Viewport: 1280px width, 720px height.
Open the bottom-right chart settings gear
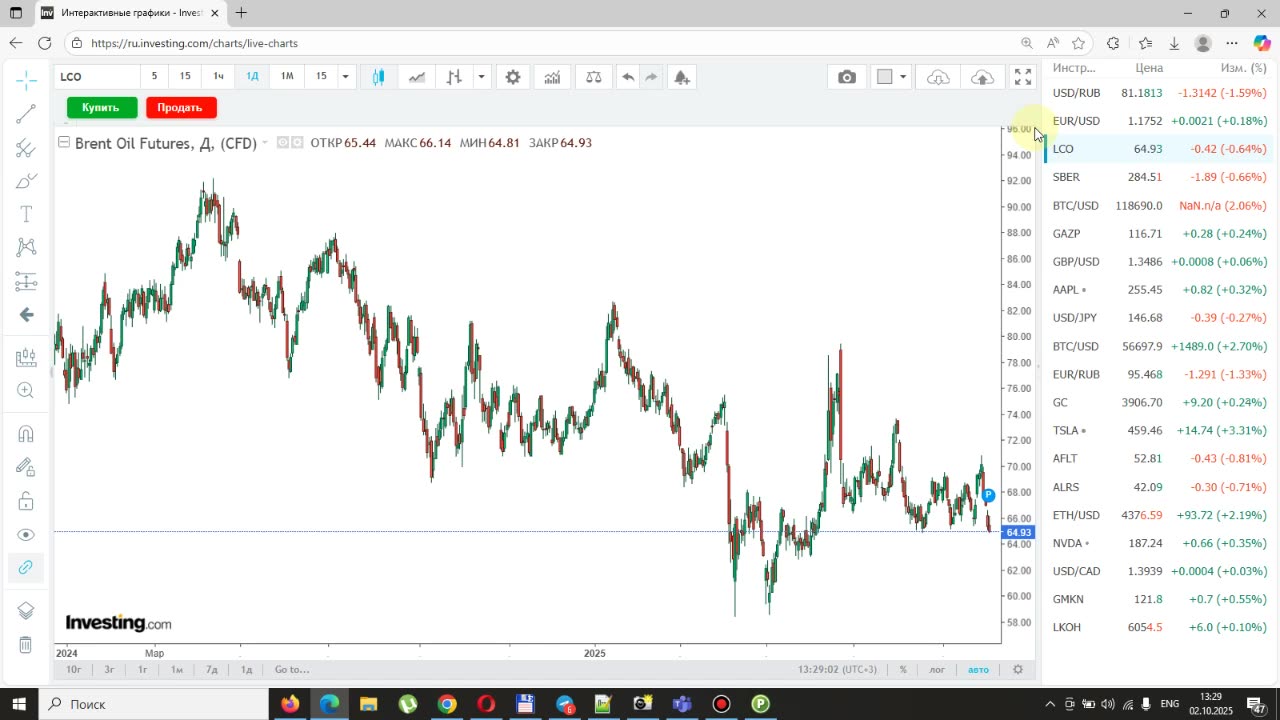point(1018,669)
